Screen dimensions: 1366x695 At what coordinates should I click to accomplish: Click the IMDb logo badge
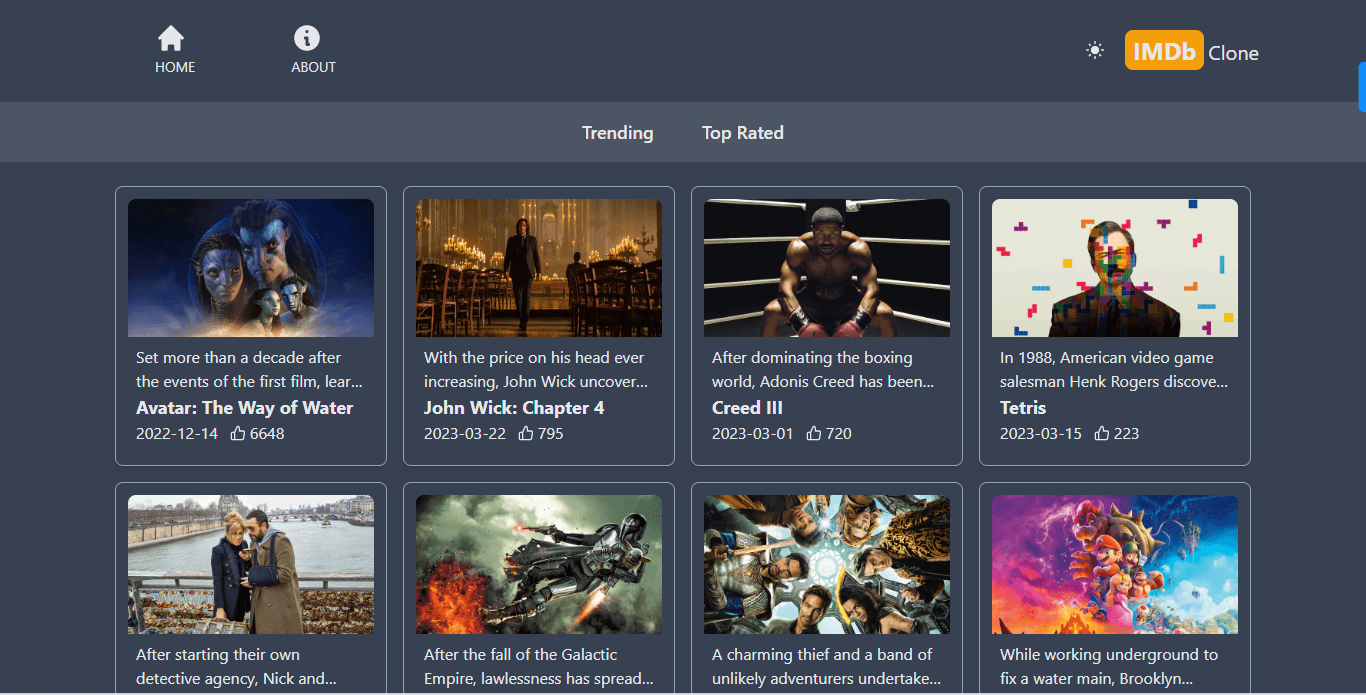[x=1164, y=50]
